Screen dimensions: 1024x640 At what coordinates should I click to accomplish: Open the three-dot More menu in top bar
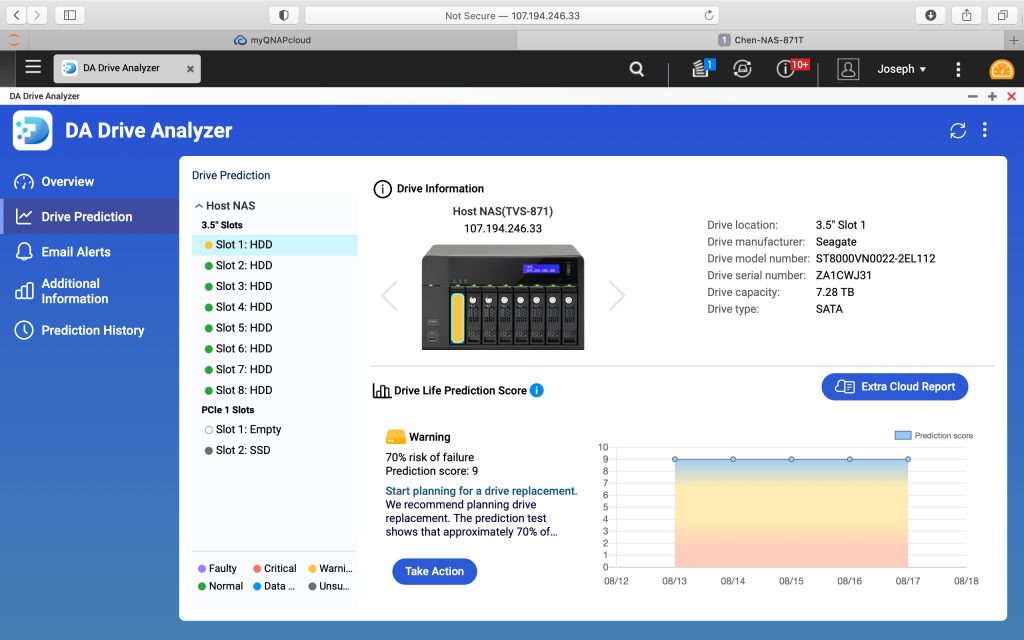pos(958,69)
